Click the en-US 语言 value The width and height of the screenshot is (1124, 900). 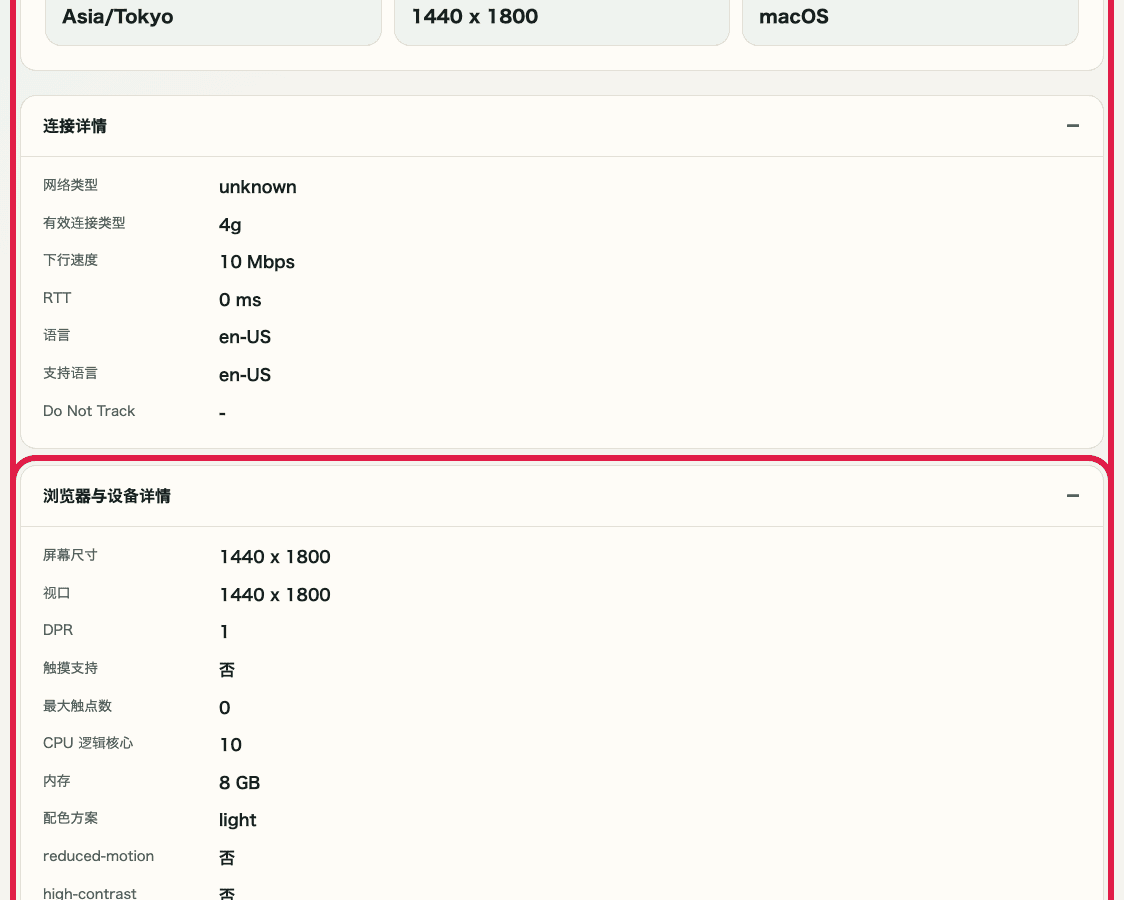point(244,337)
